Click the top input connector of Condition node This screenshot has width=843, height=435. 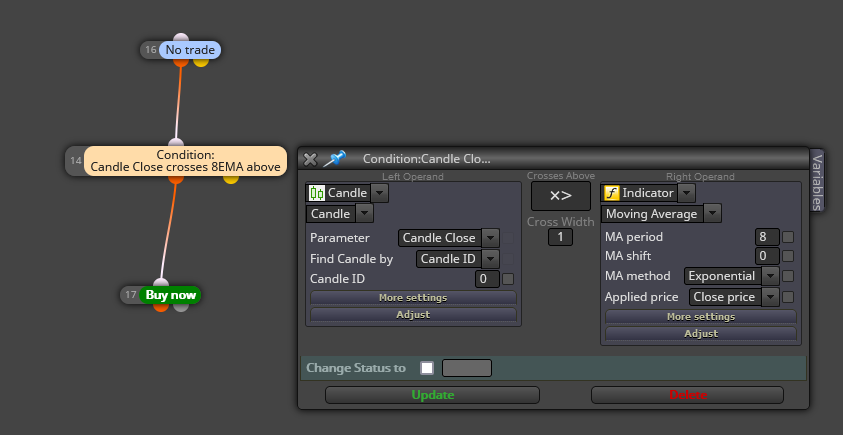tap(176, 143)
